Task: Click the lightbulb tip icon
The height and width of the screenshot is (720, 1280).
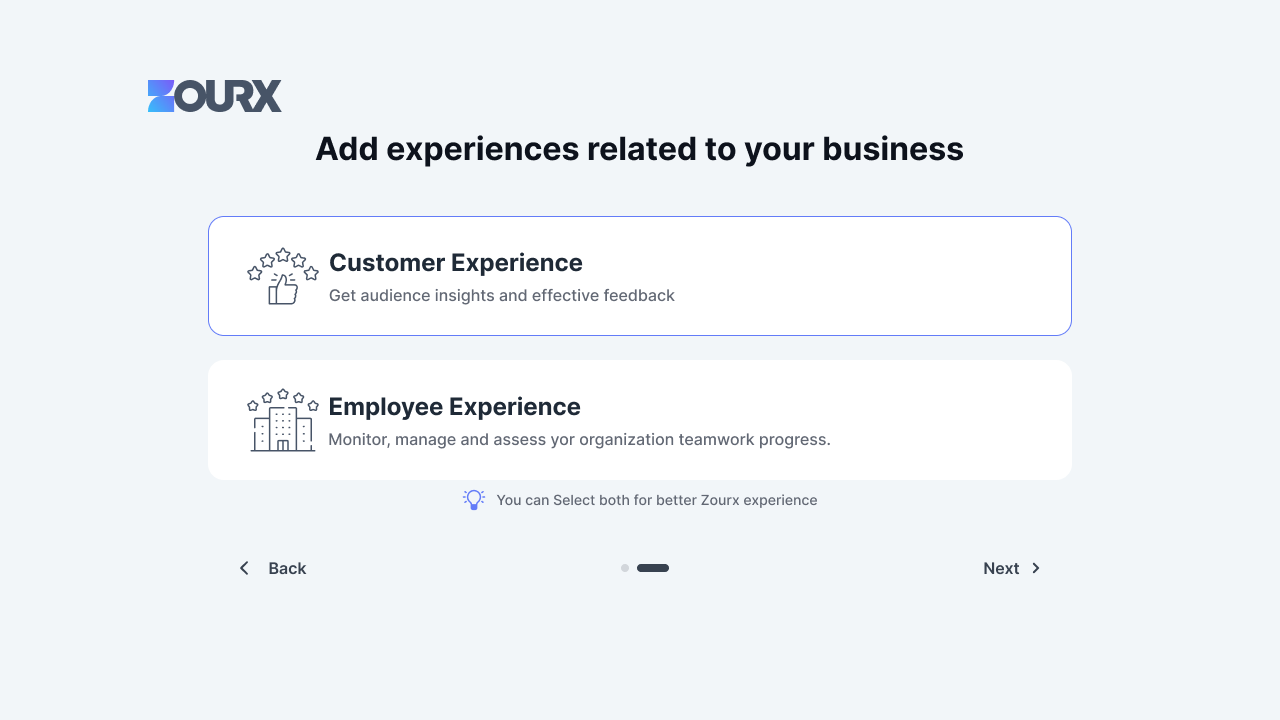Action: tap(474, 500)
